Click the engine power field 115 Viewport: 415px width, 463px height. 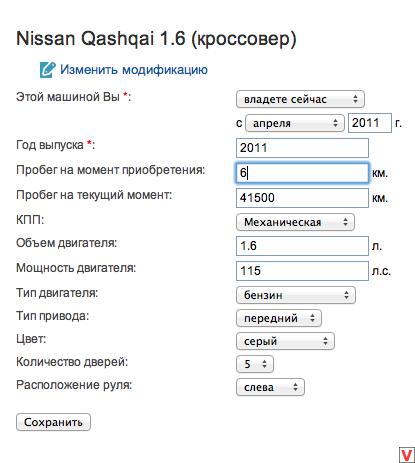click(302, 271)
